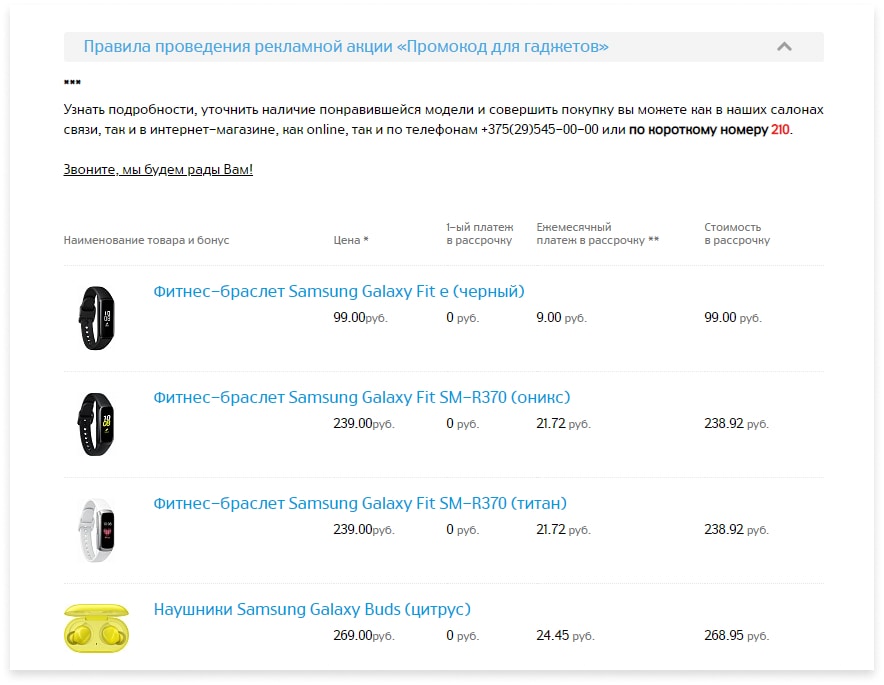The image size is (884, 685).
Task: Click the «1-ый платеж в рассрочку» column header
Action: (x=480, y=234)
